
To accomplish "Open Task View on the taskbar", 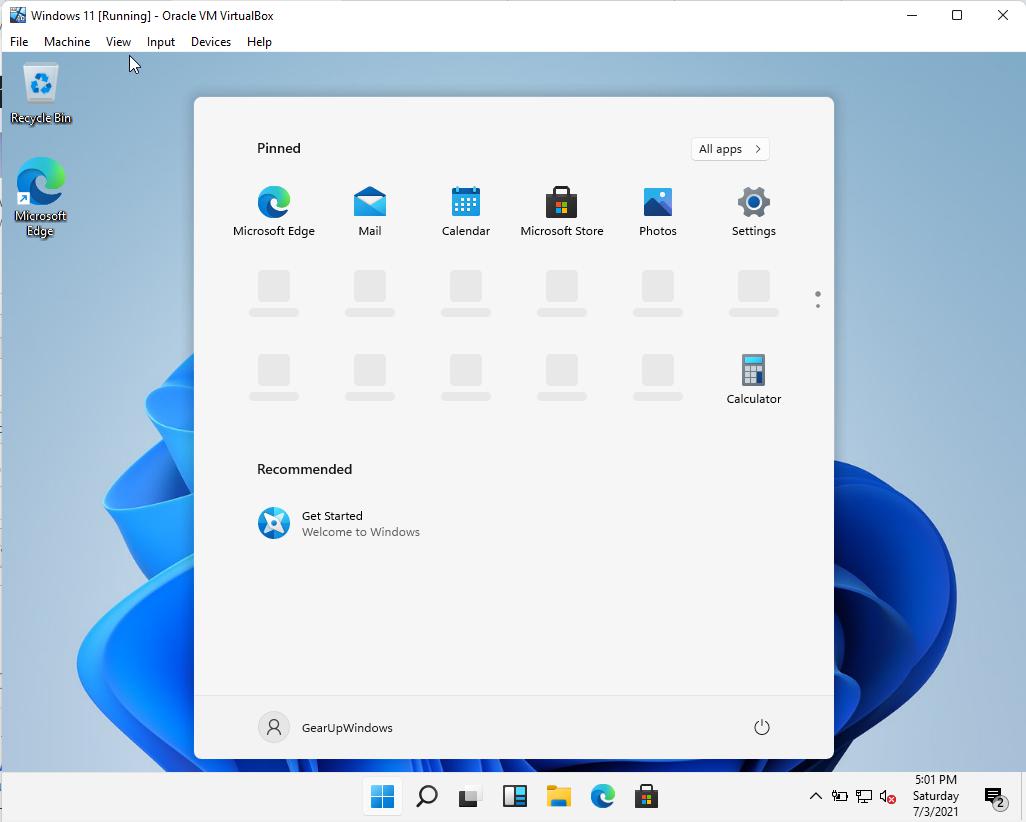I will point(470,797).
